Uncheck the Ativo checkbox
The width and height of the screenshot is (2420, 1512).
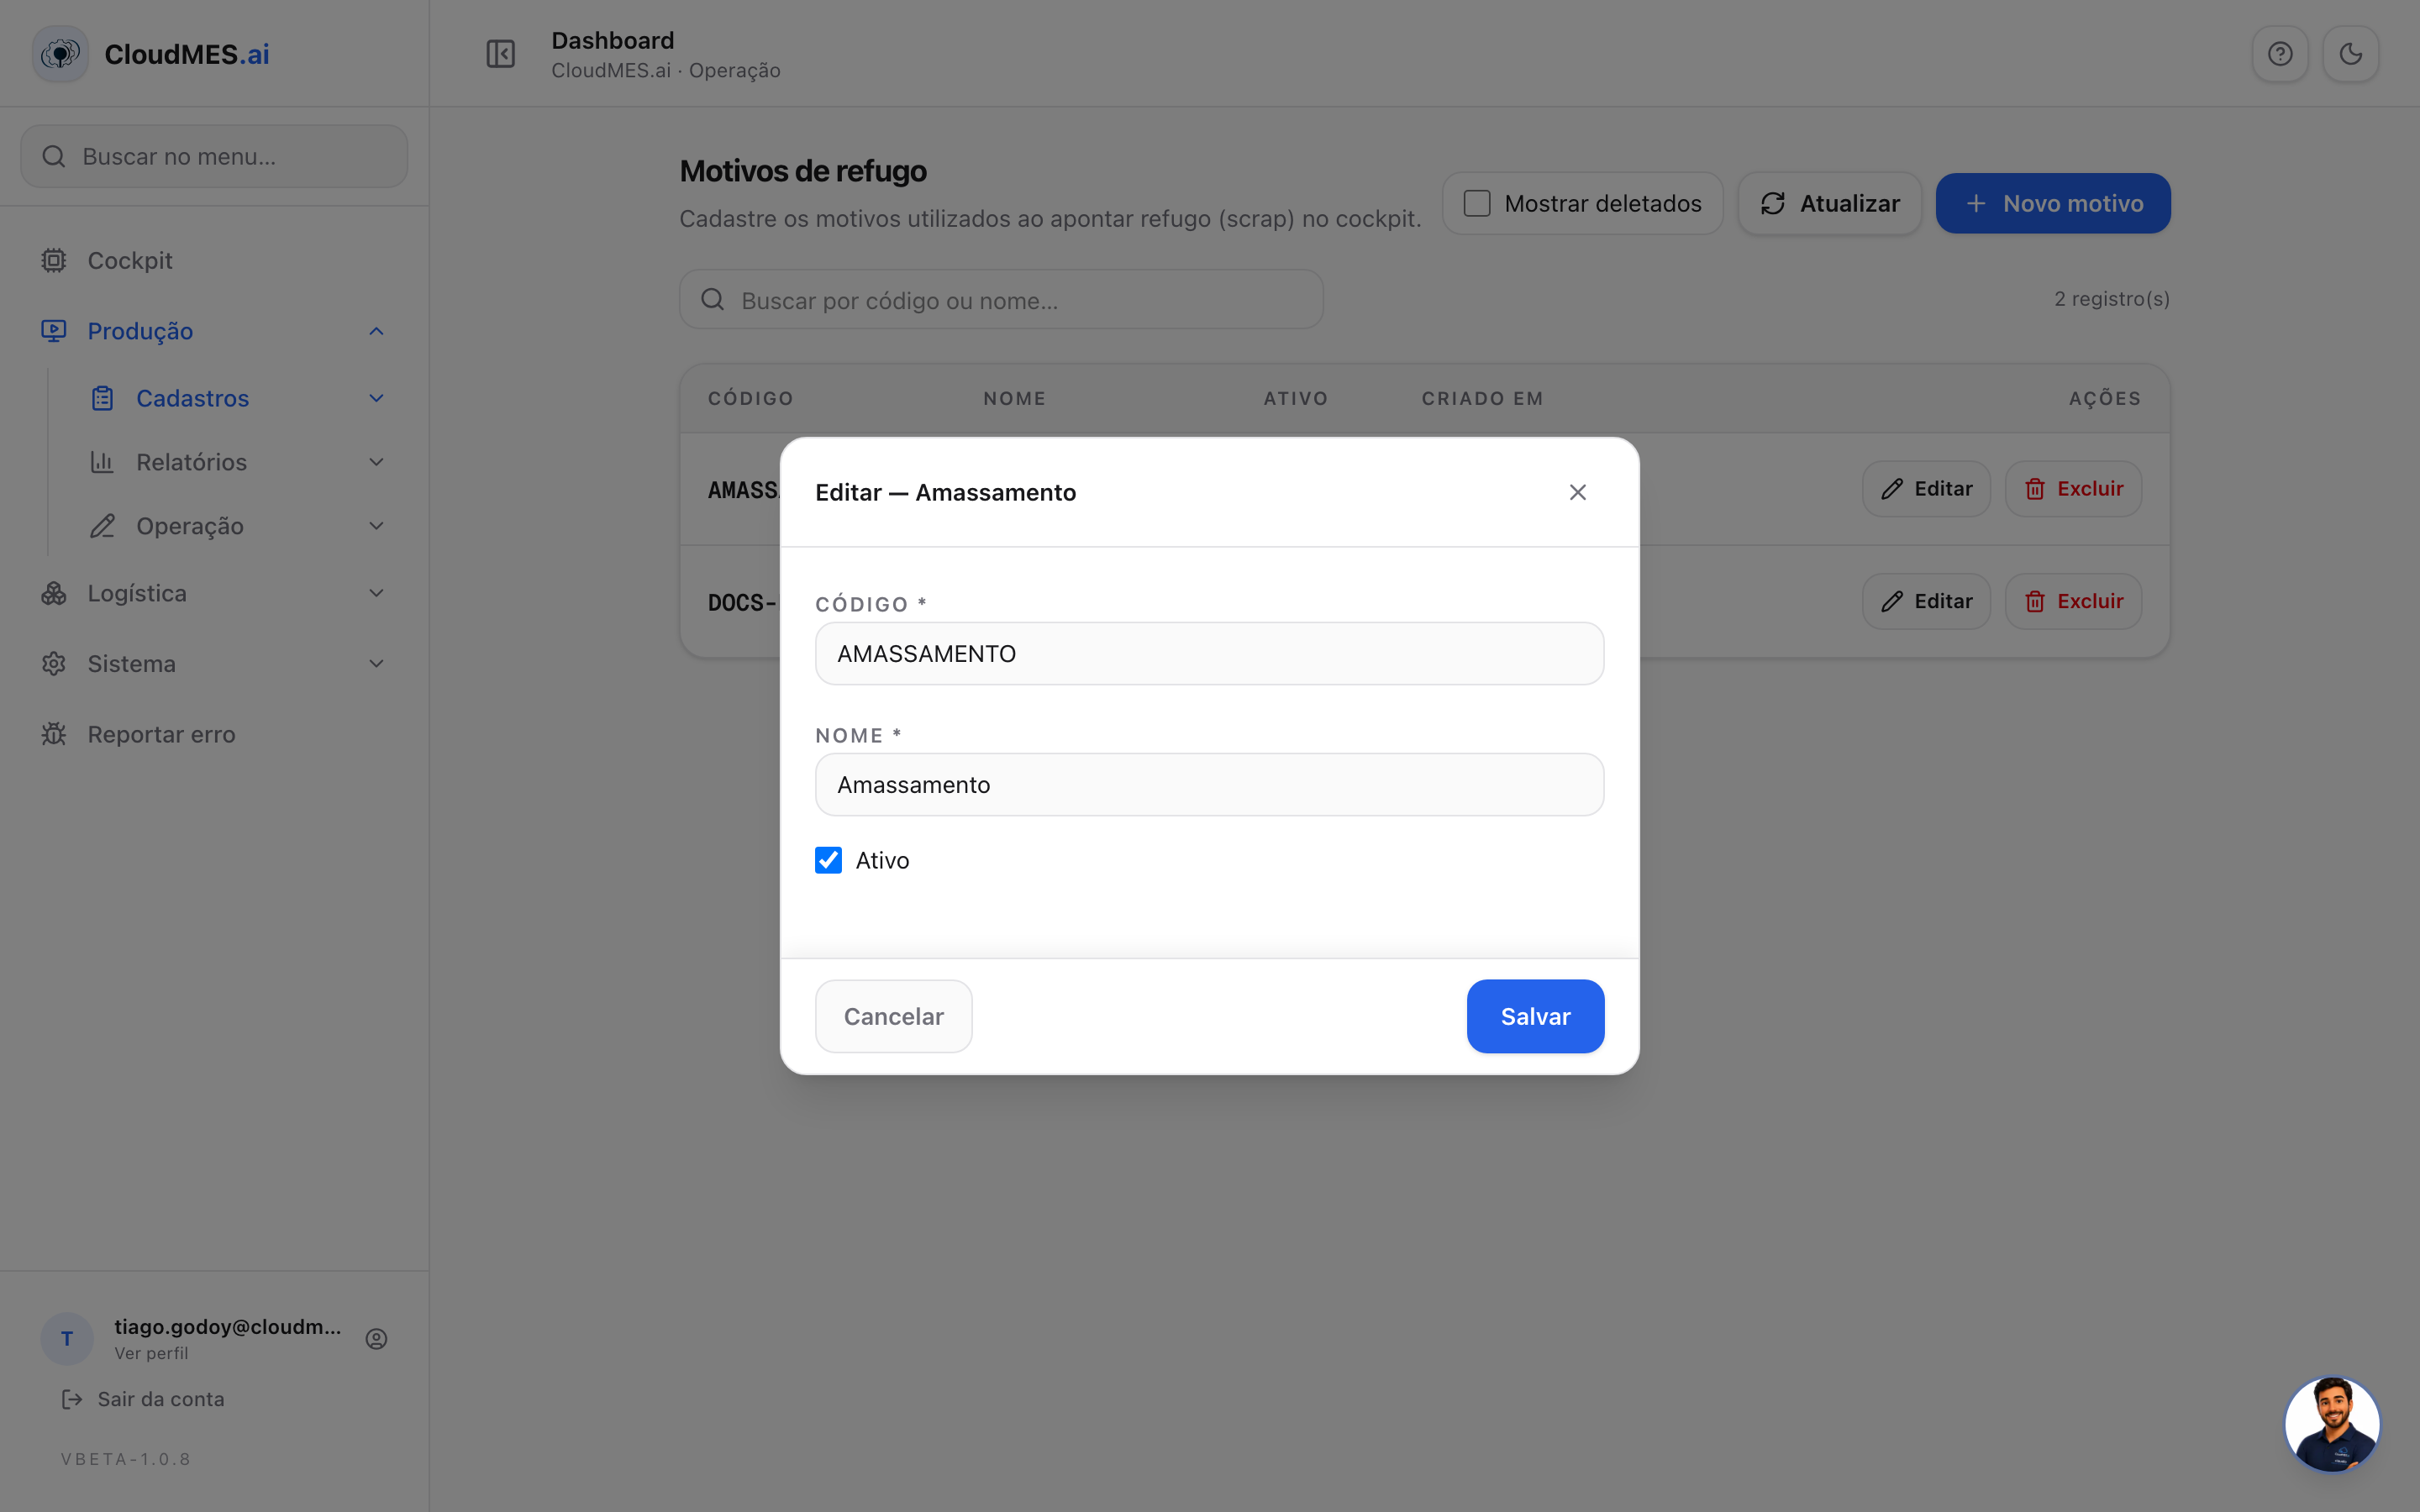point(828,860)
